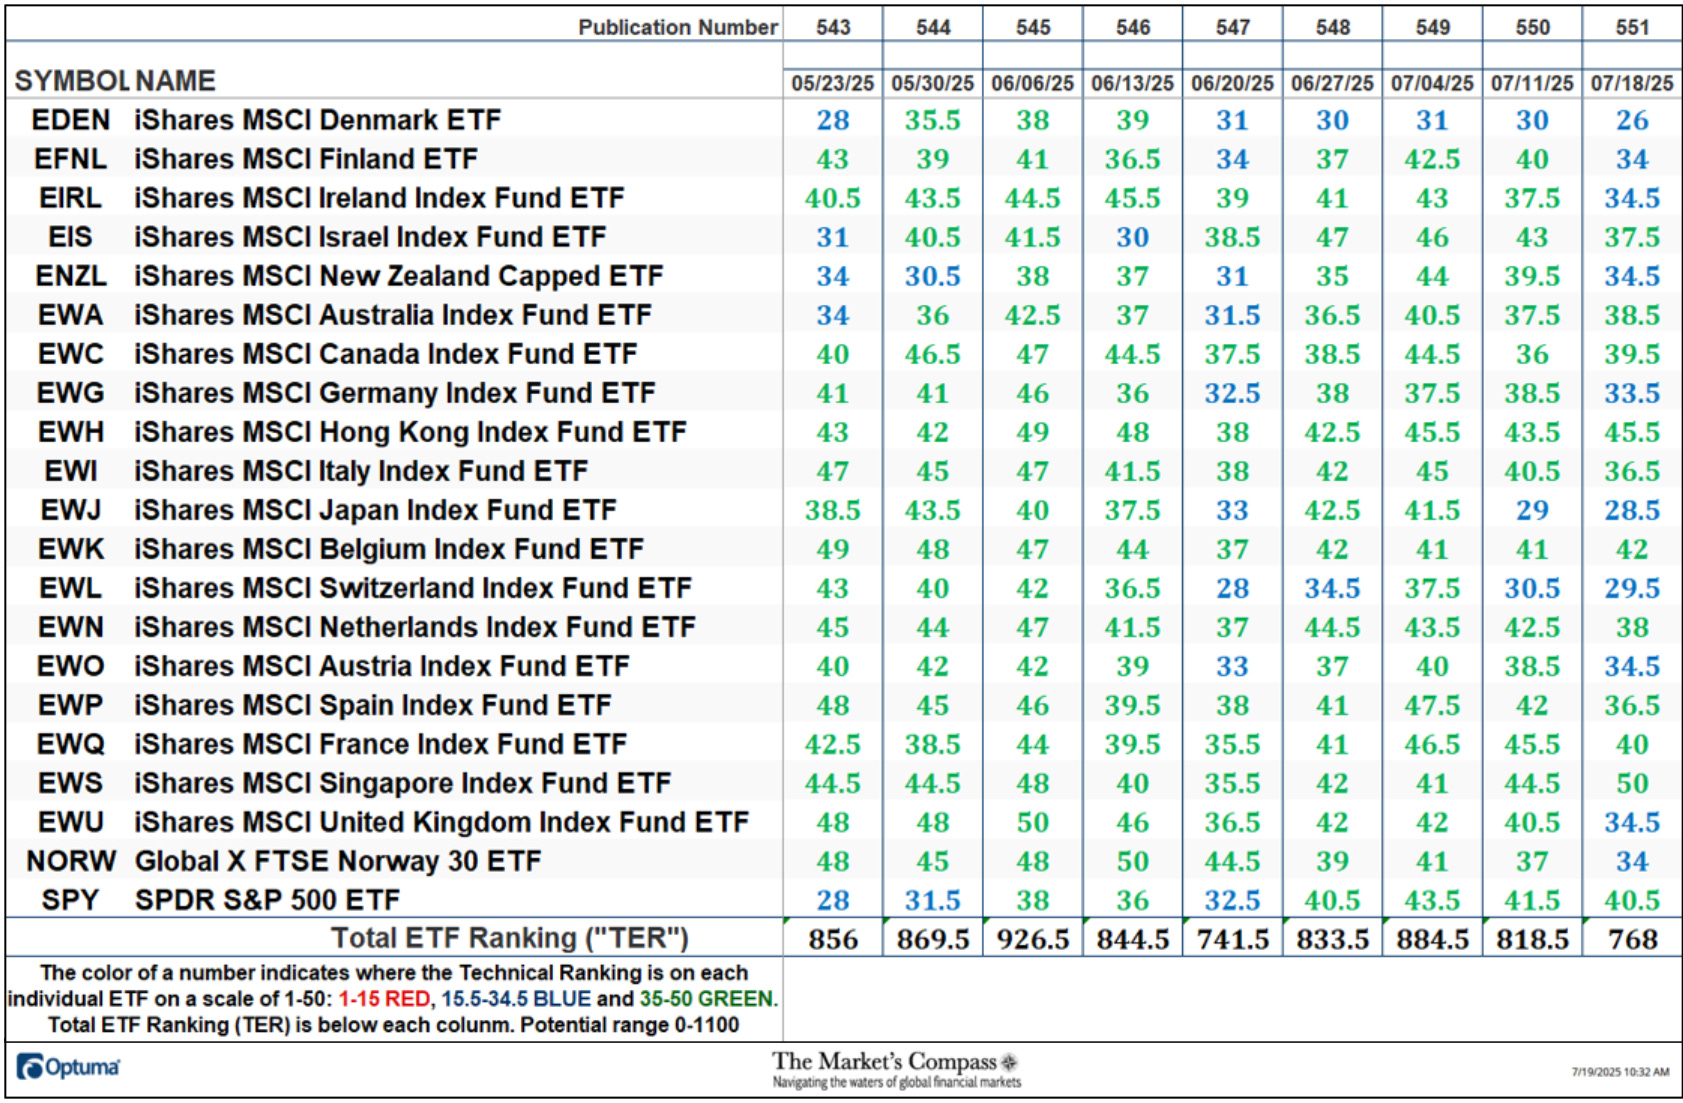Click publication number 551 column header
Viewport: 1683px width, 1103px height.
pos(1632,27)
